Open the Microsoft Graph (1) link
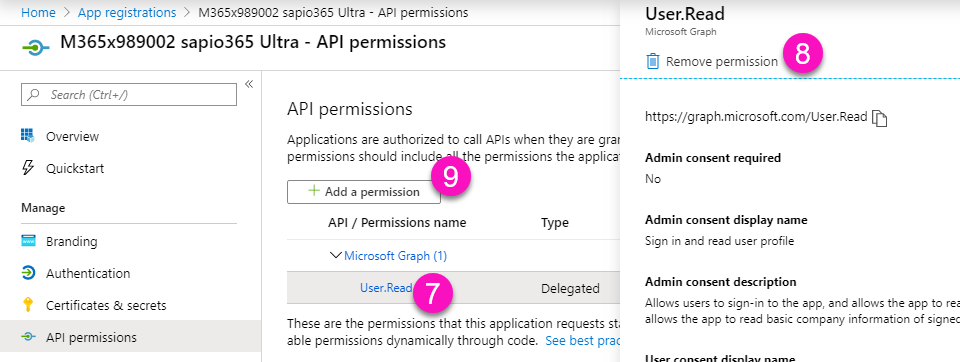The image size is (960, 362). [396, 255]
